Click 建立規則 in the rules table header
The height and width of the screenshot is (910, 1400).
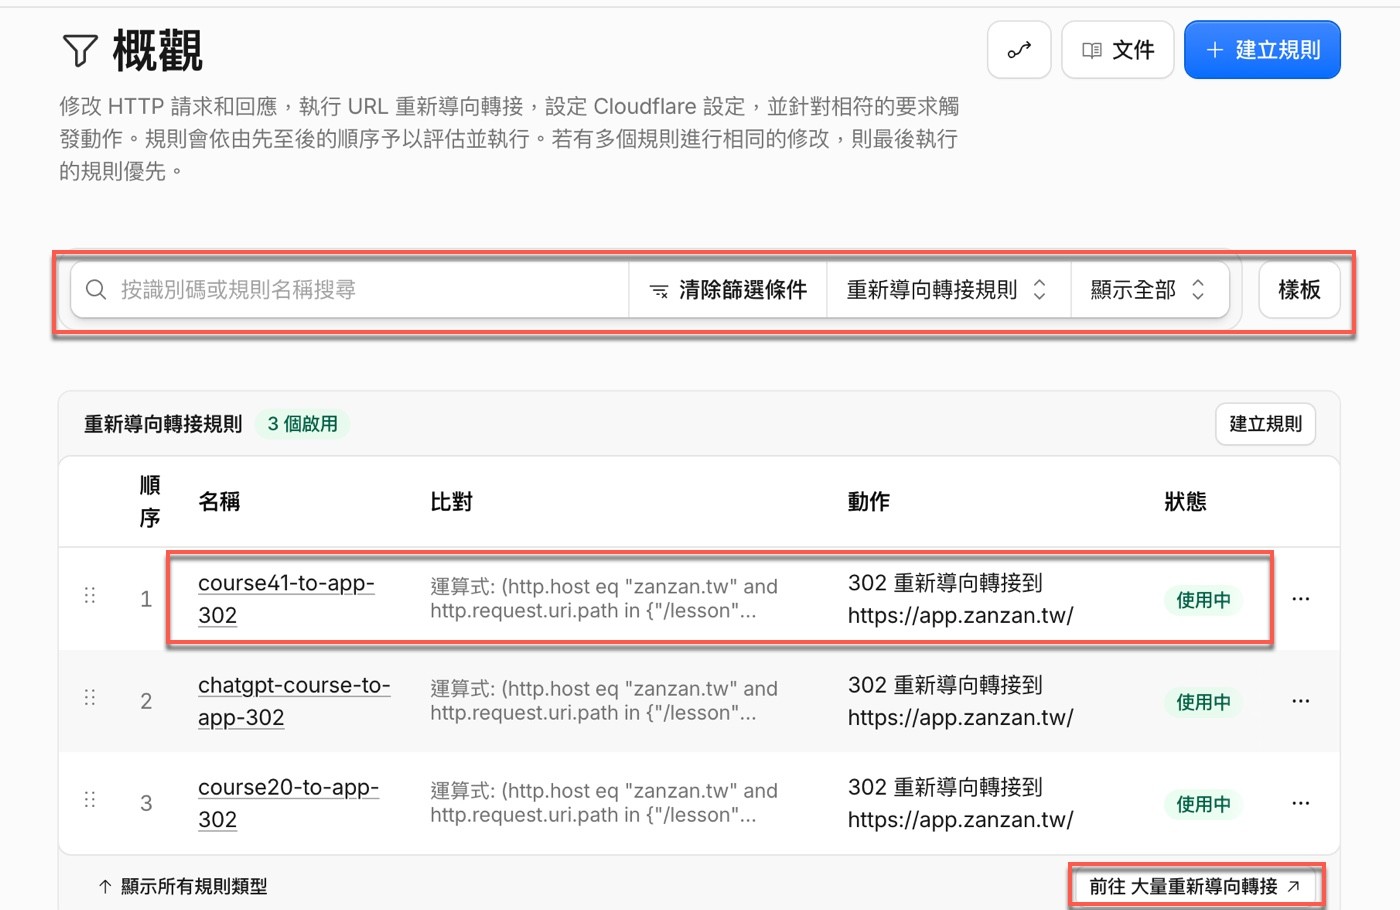[x=1265, y=424]
